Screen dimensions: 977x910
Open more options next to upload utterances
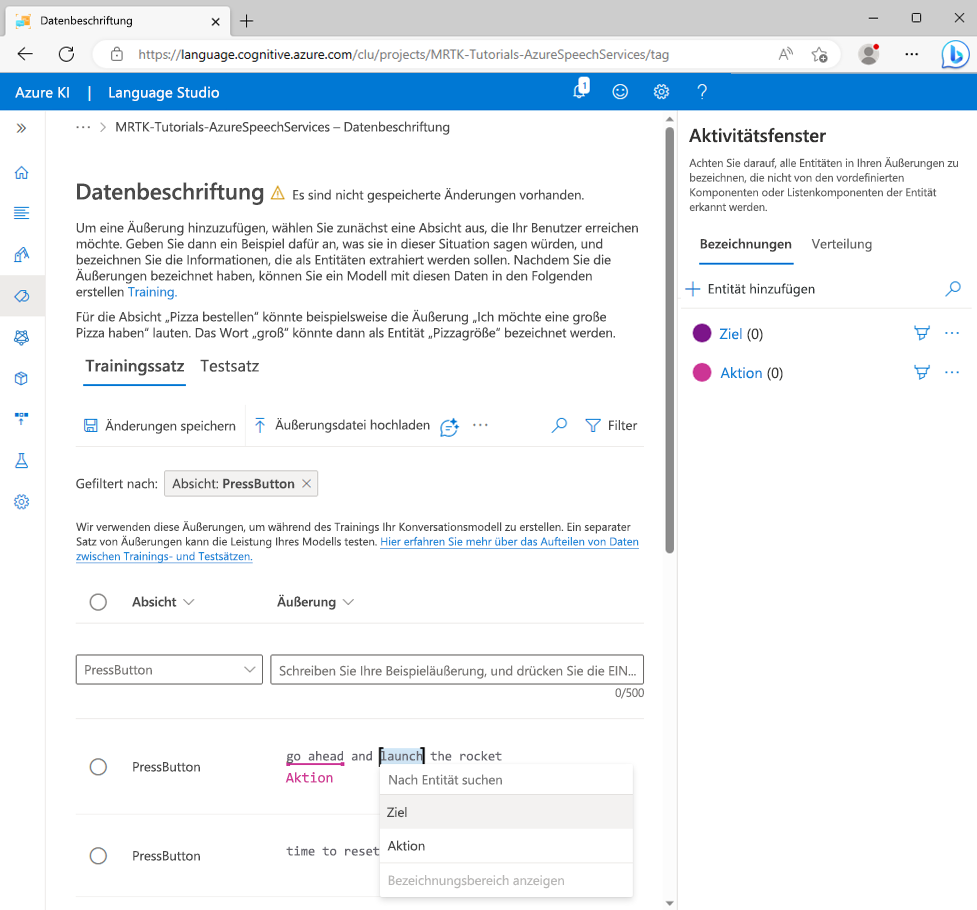point(480,425)
